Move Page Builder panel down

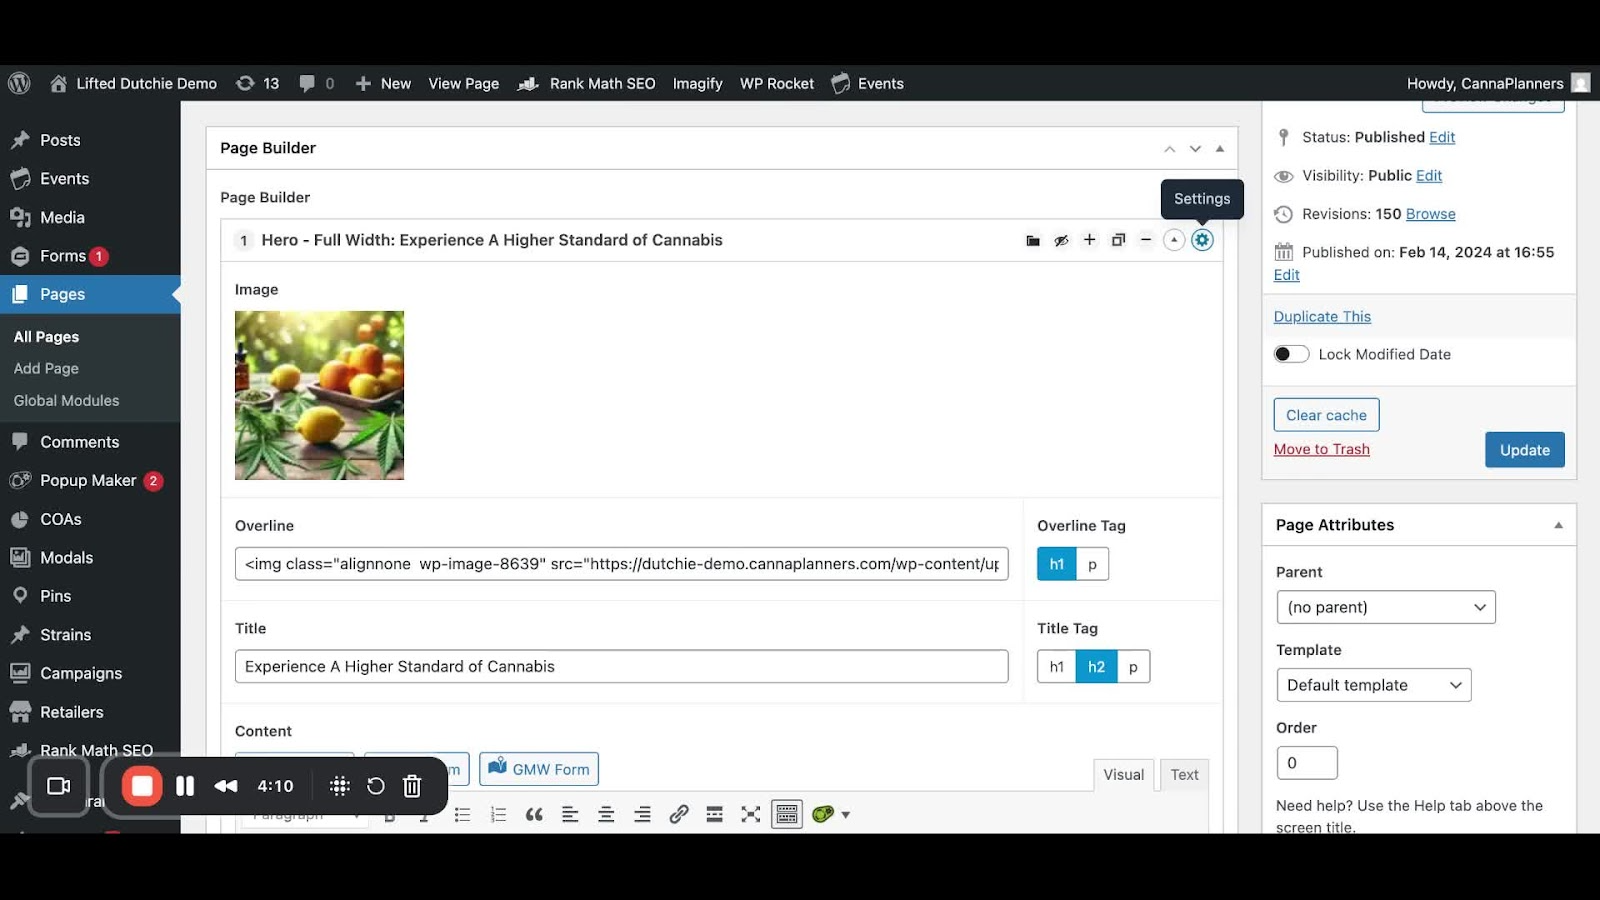[x=1195, y=149]
